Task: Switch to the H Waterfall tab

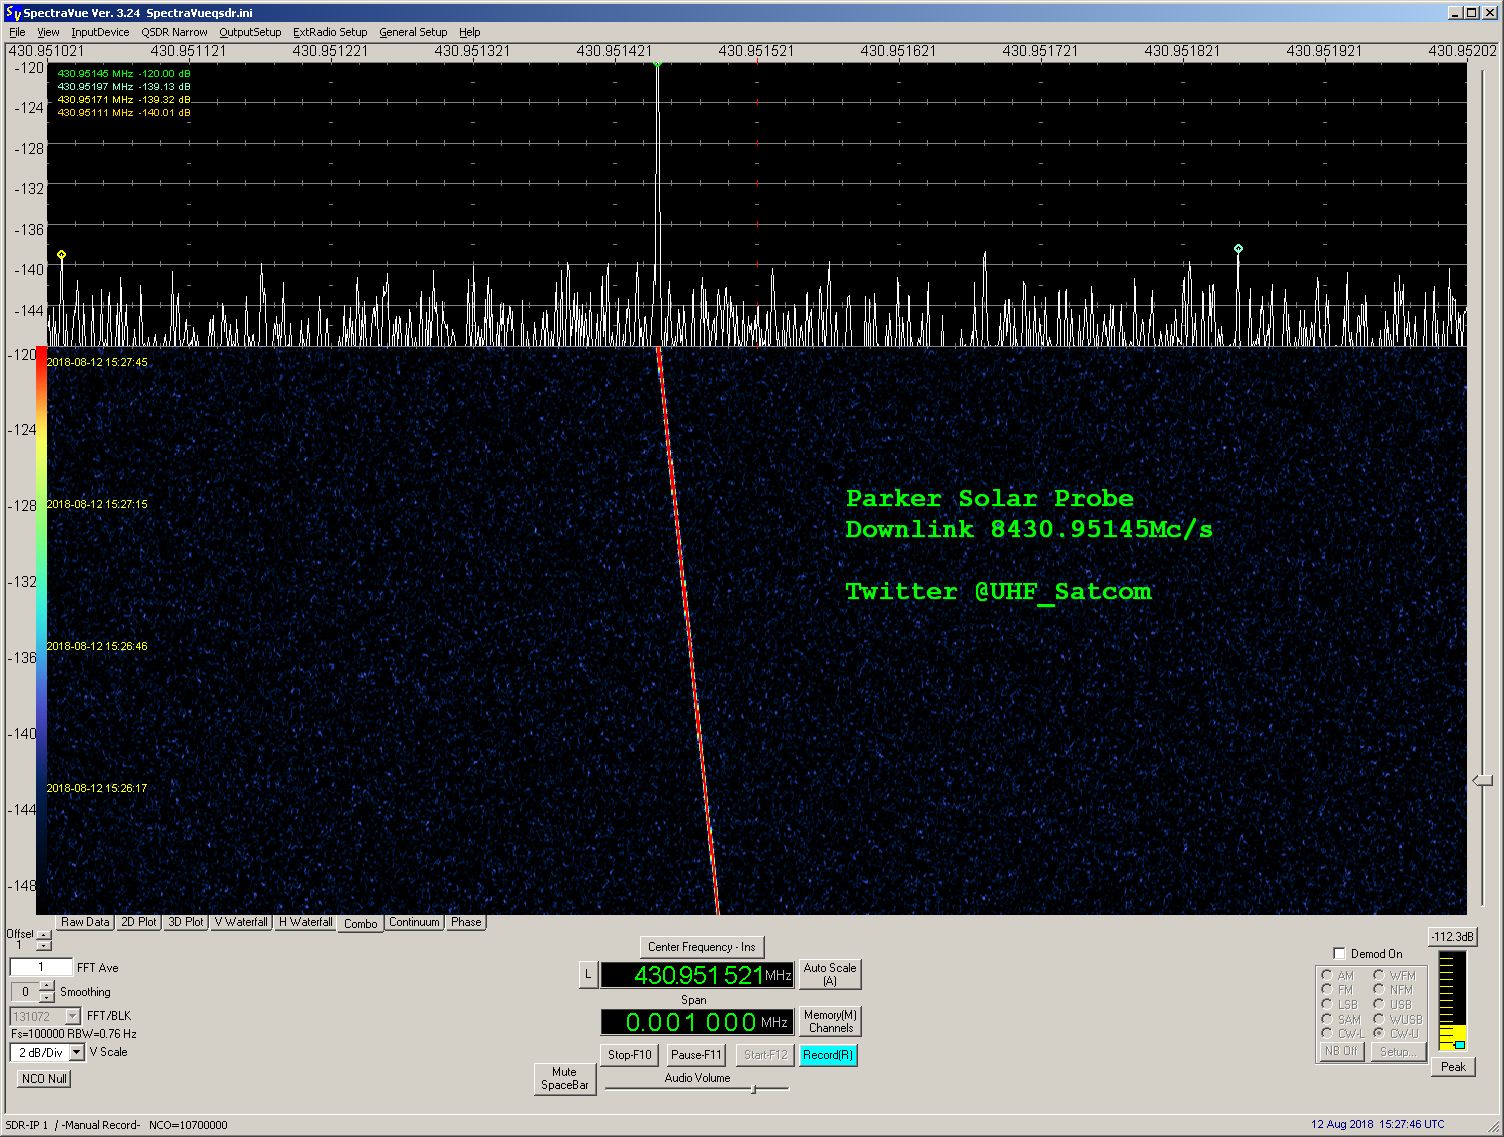Action: click(305, 922)
